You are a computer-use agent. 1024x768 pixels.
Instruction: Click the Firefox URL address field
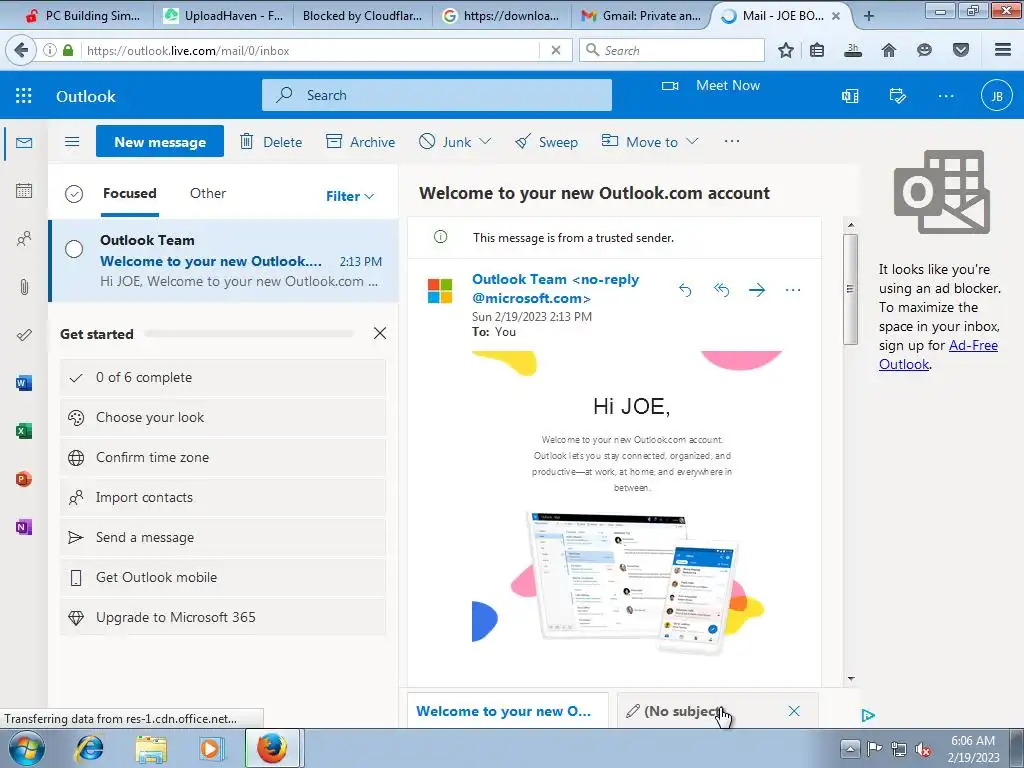coord(310,50)
